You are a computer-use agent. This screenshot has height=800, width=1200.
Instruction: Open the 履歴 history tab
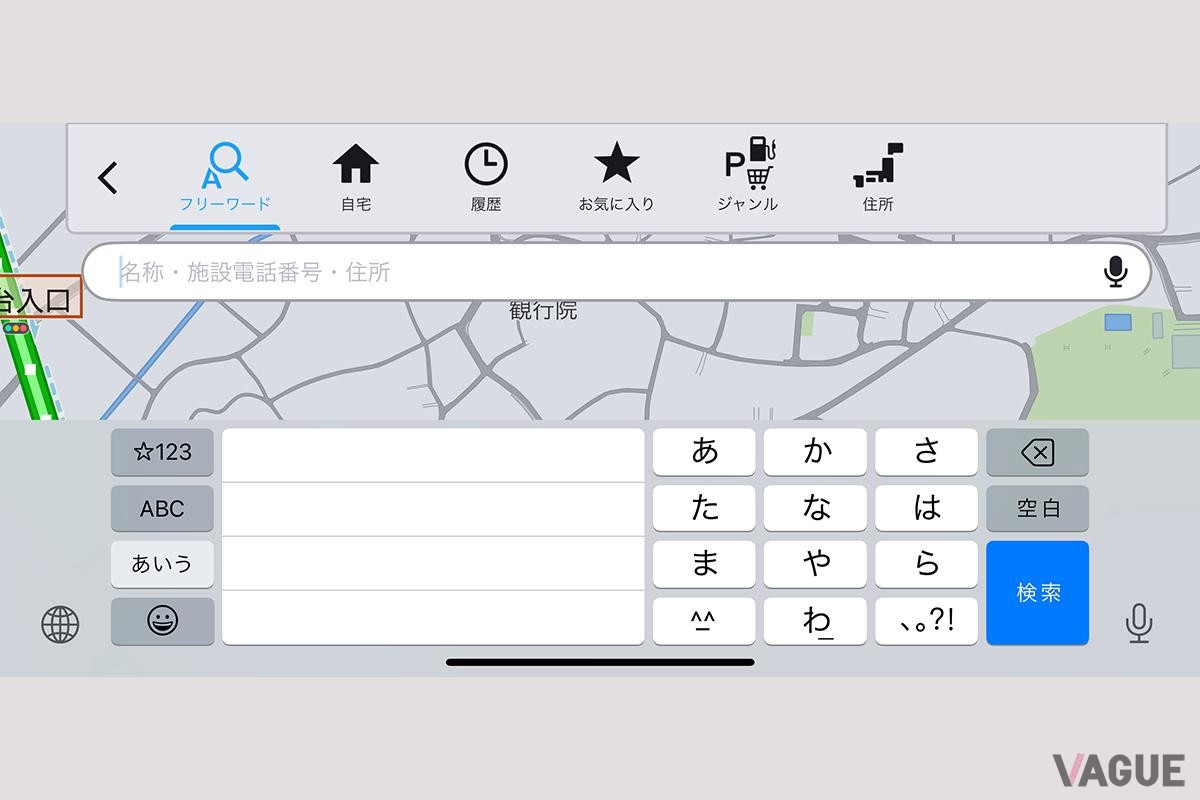[x=486, y=178]
